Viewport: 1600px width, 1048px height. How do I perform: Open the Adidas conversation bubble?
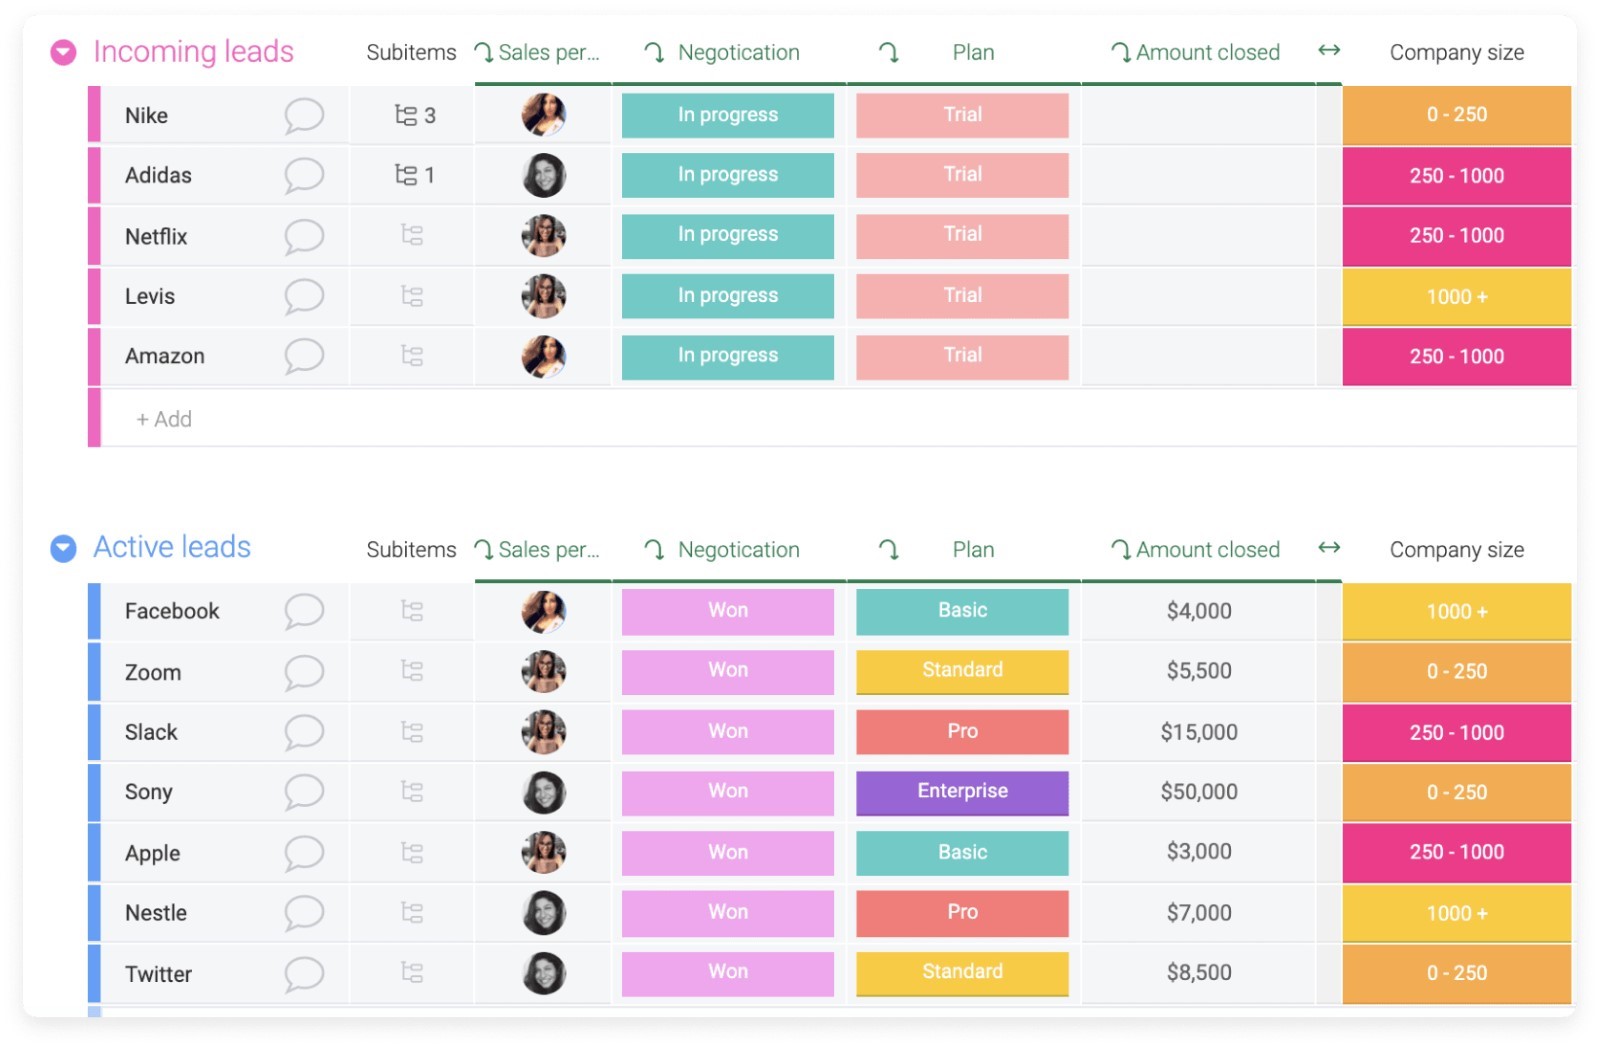(x=304, y=176)
